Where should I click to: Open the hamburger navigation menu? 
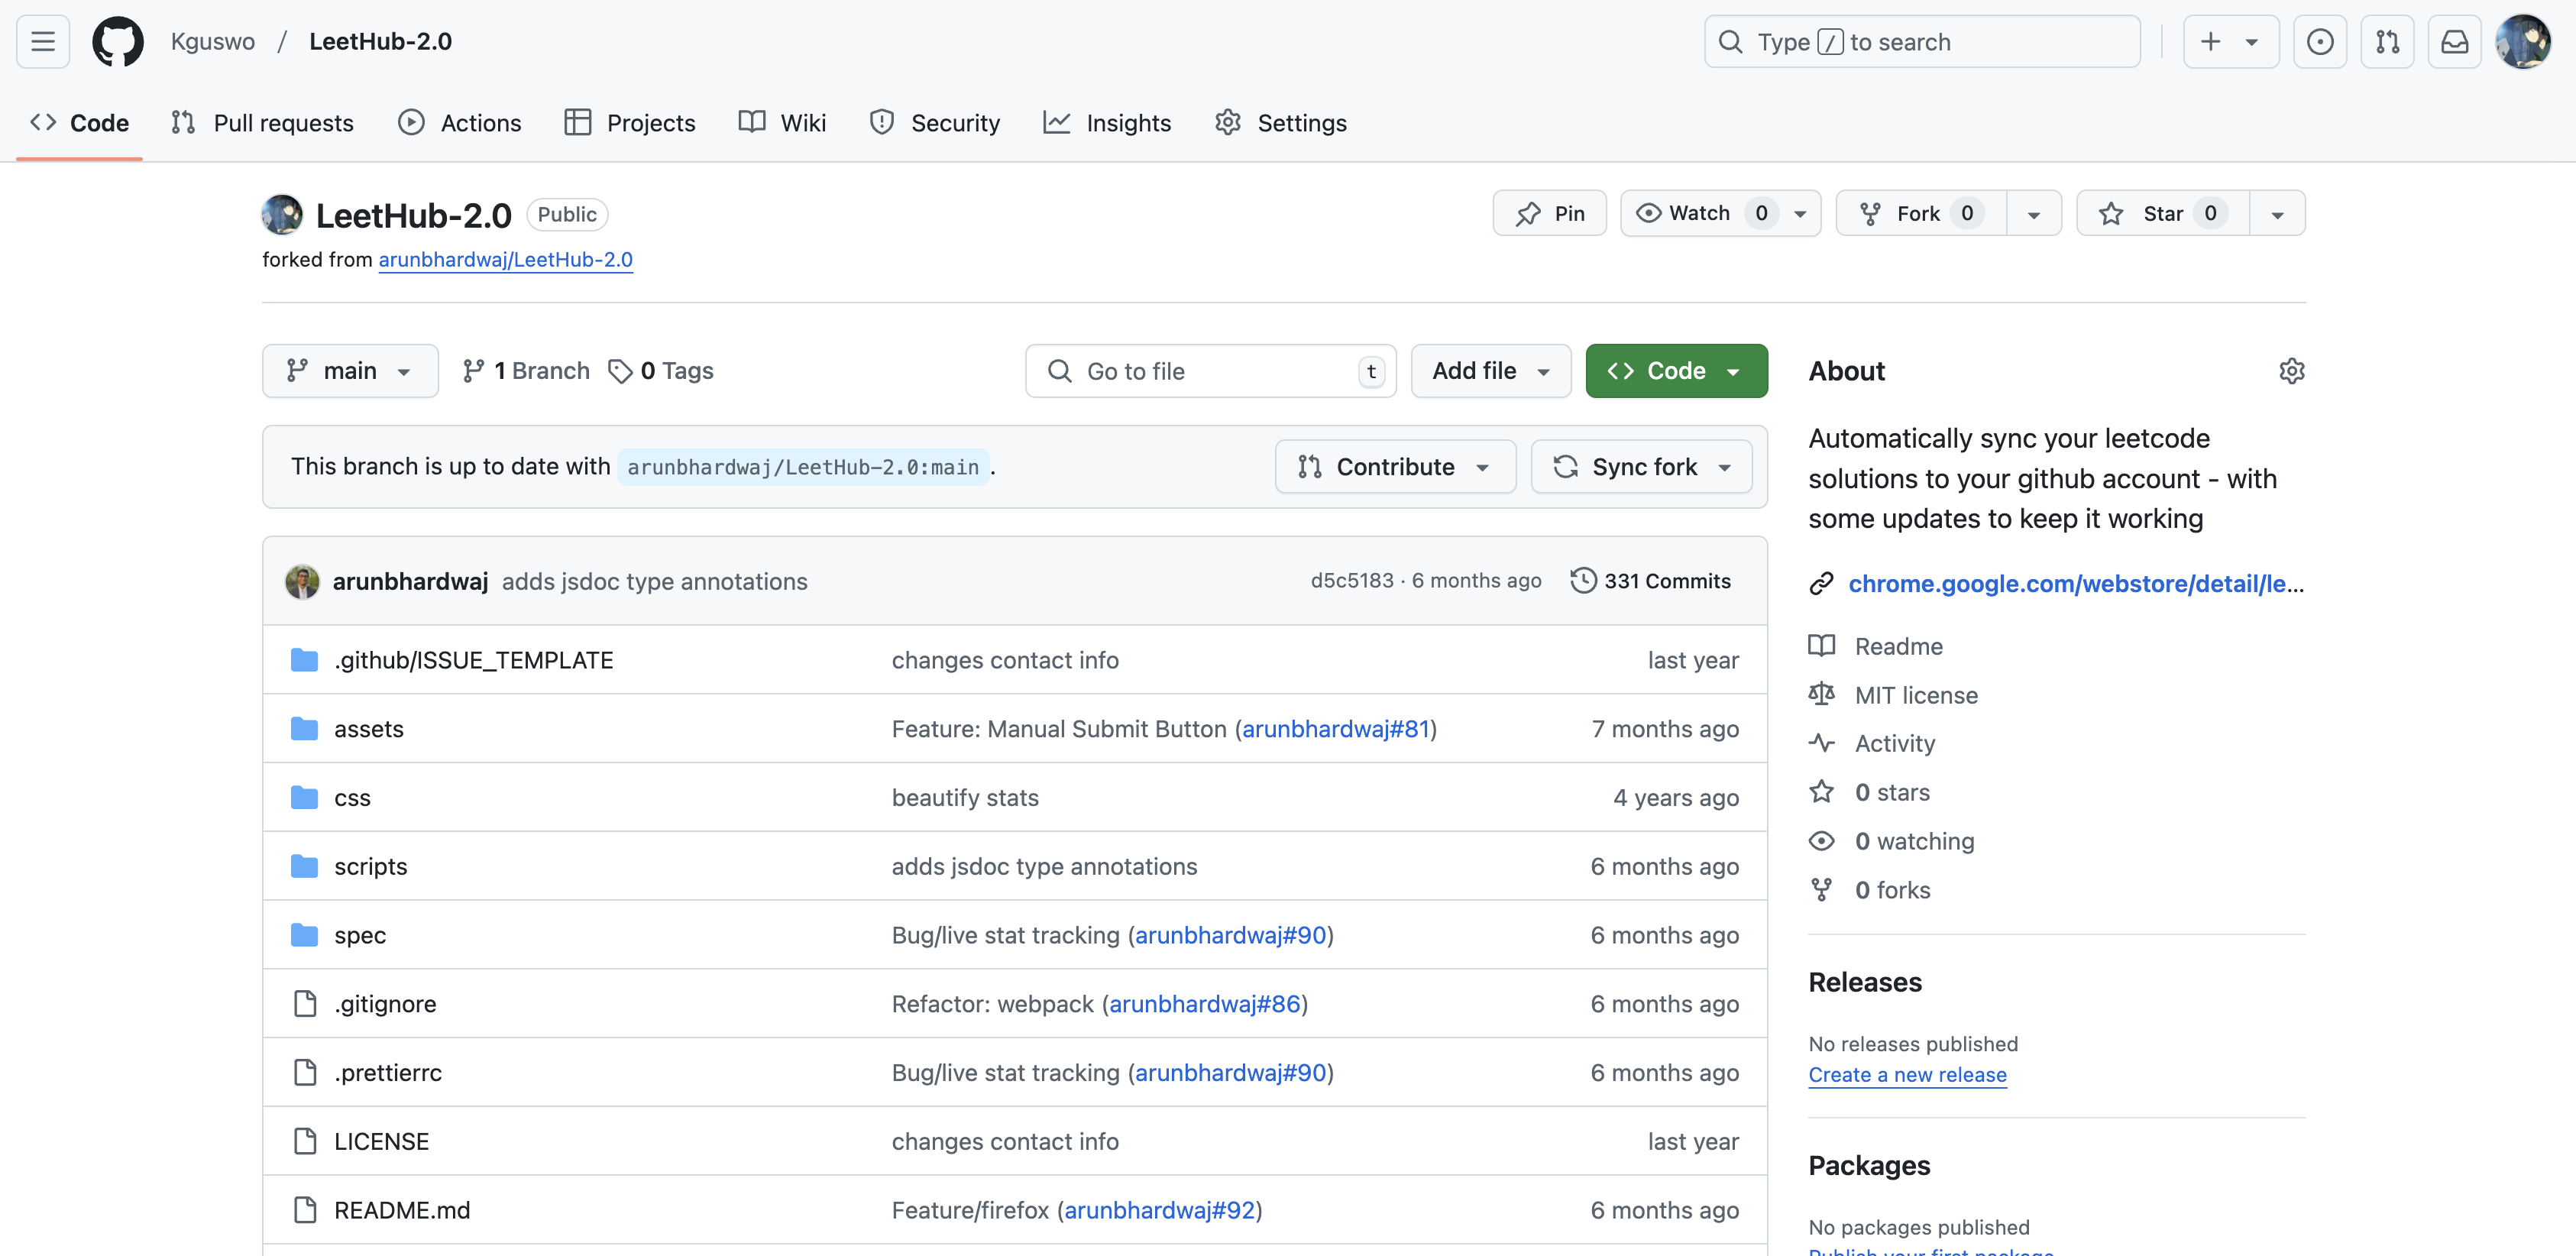click(43, 41)
